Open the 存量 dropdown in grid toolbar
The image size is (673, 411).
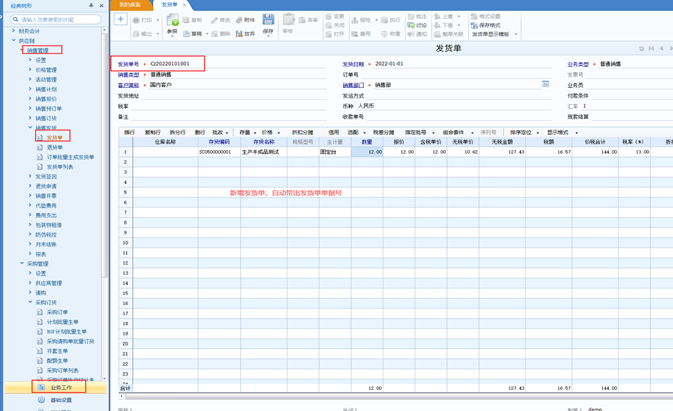coord(255,133)
